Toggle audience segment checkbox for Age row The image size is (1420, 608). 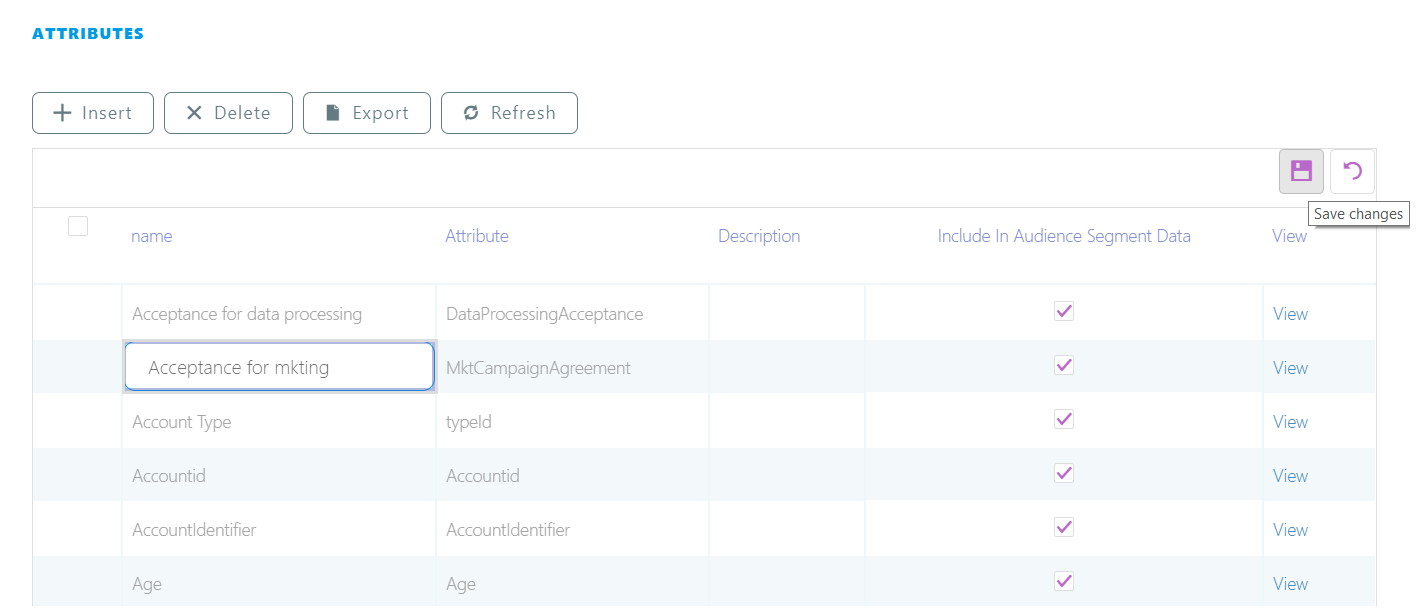point(1064,582)
